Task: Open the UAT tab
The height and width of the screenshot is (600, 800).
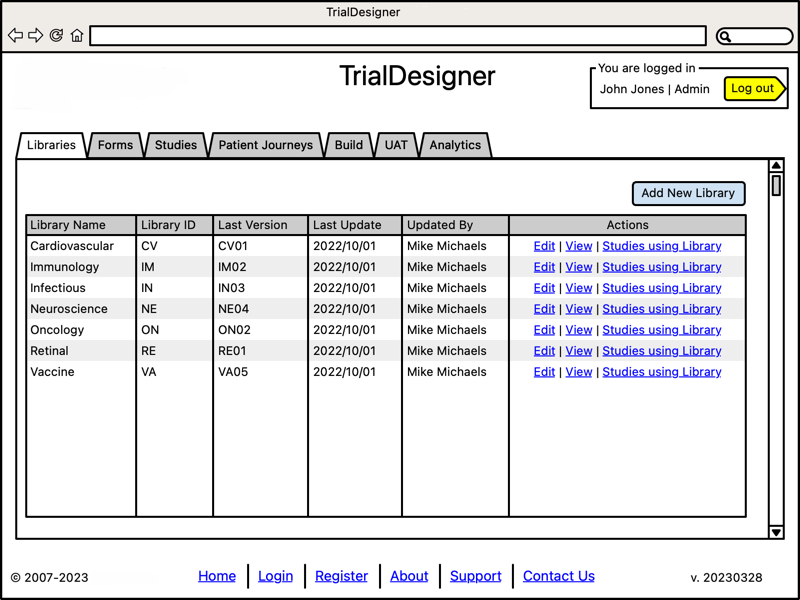Action: 396,145
